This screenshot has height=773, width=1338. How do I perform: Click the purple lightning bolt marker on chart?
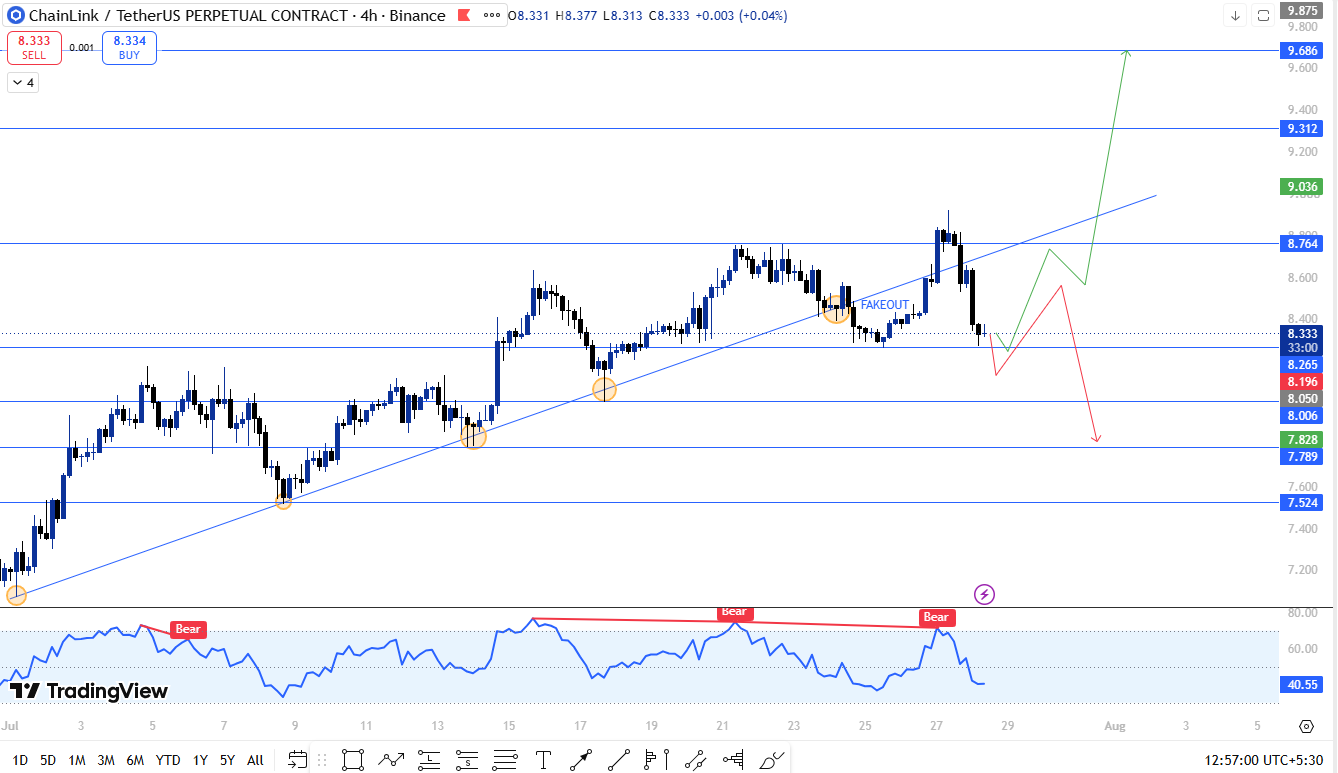click(x=984, y=595)
